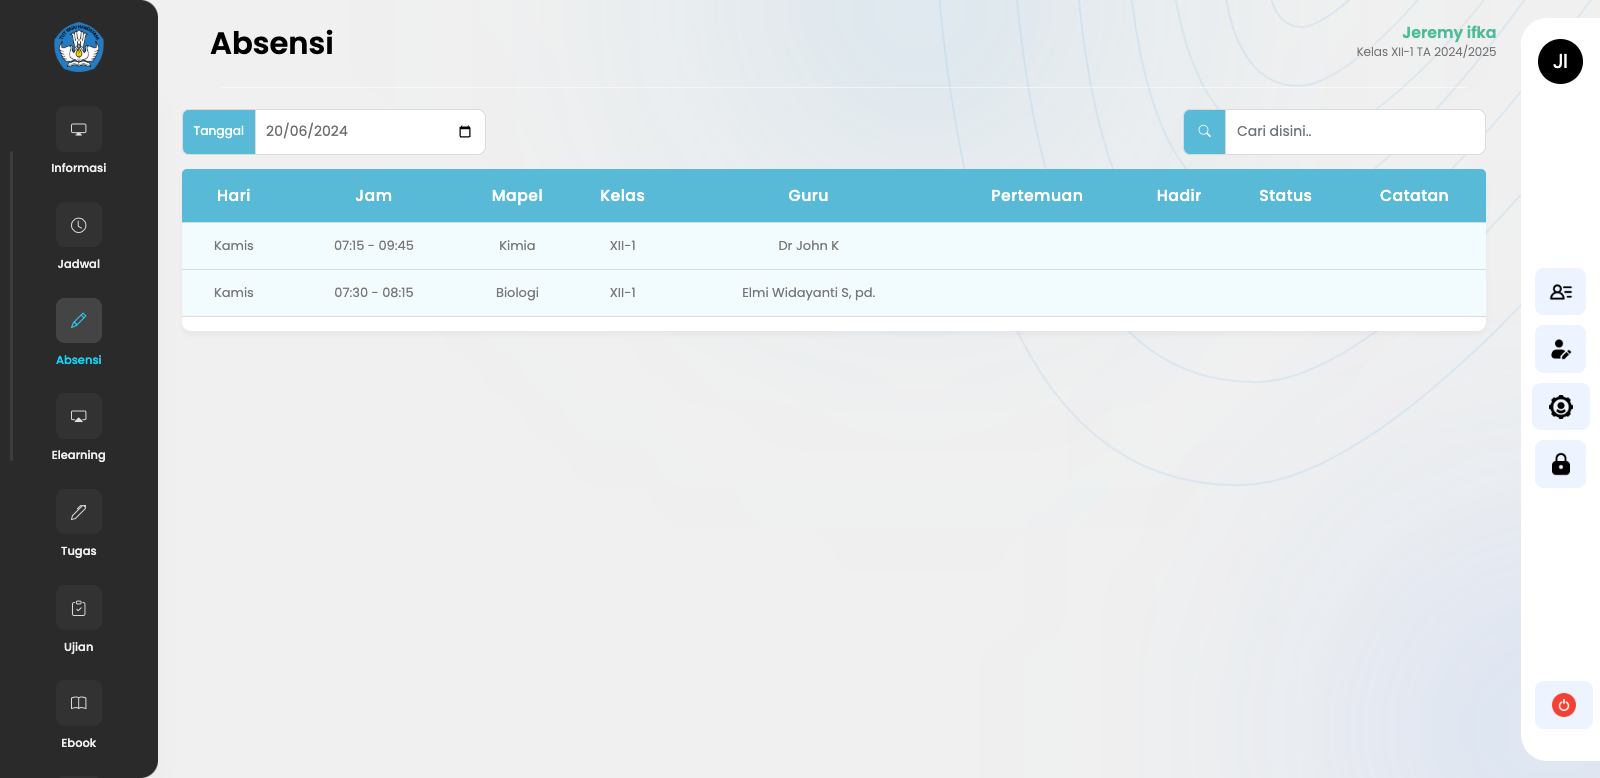Select the Biologi row in table

pyautogui.click(x=517, y=293)
